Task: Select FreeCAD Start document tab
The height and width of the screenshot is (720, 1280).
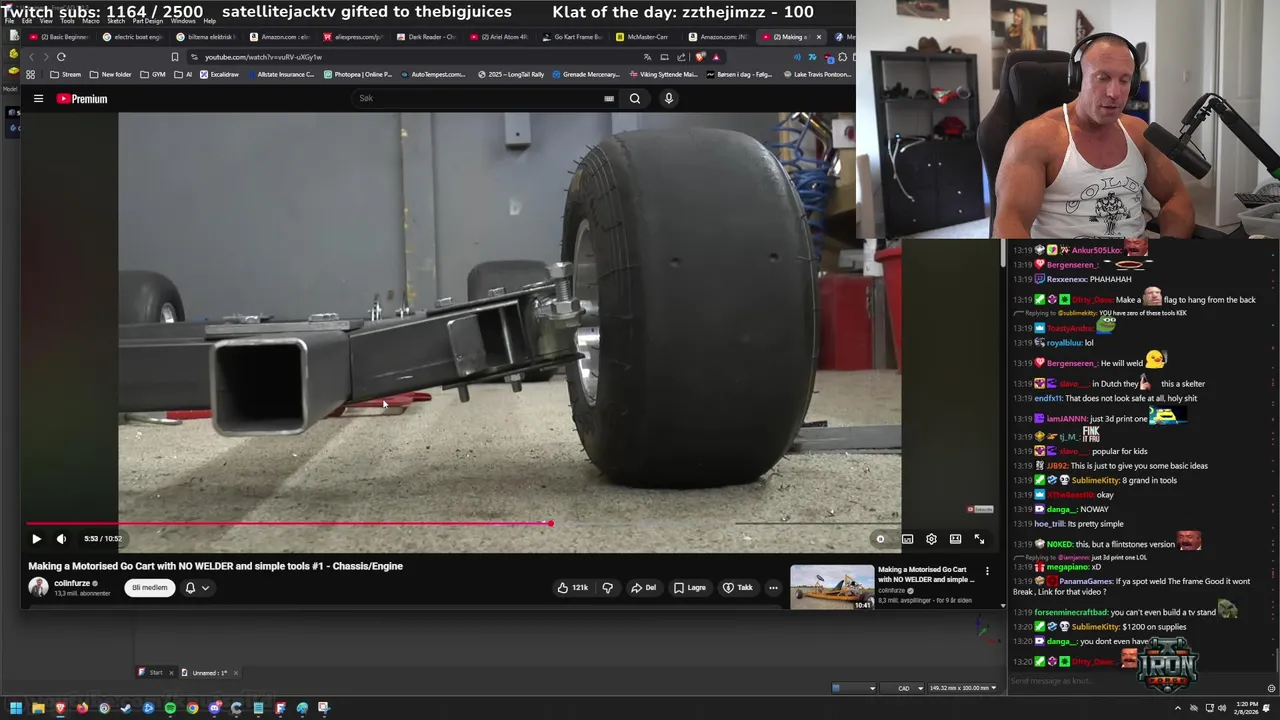Action: pyautogui.click(x=155, y=673)
